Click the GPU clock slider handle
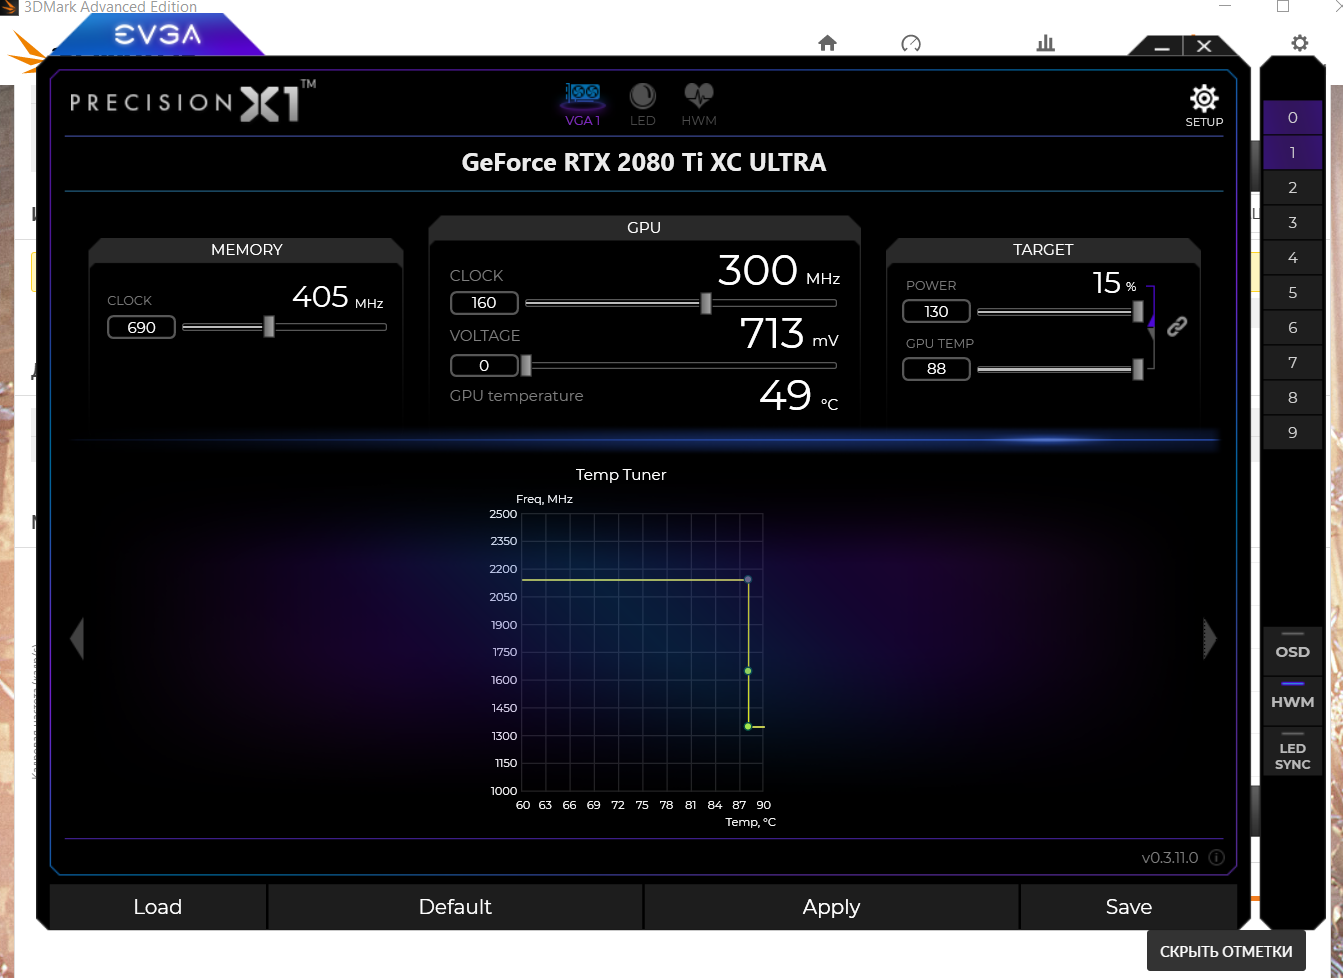This screenshot has height=978, width=1343. (706, 303)
